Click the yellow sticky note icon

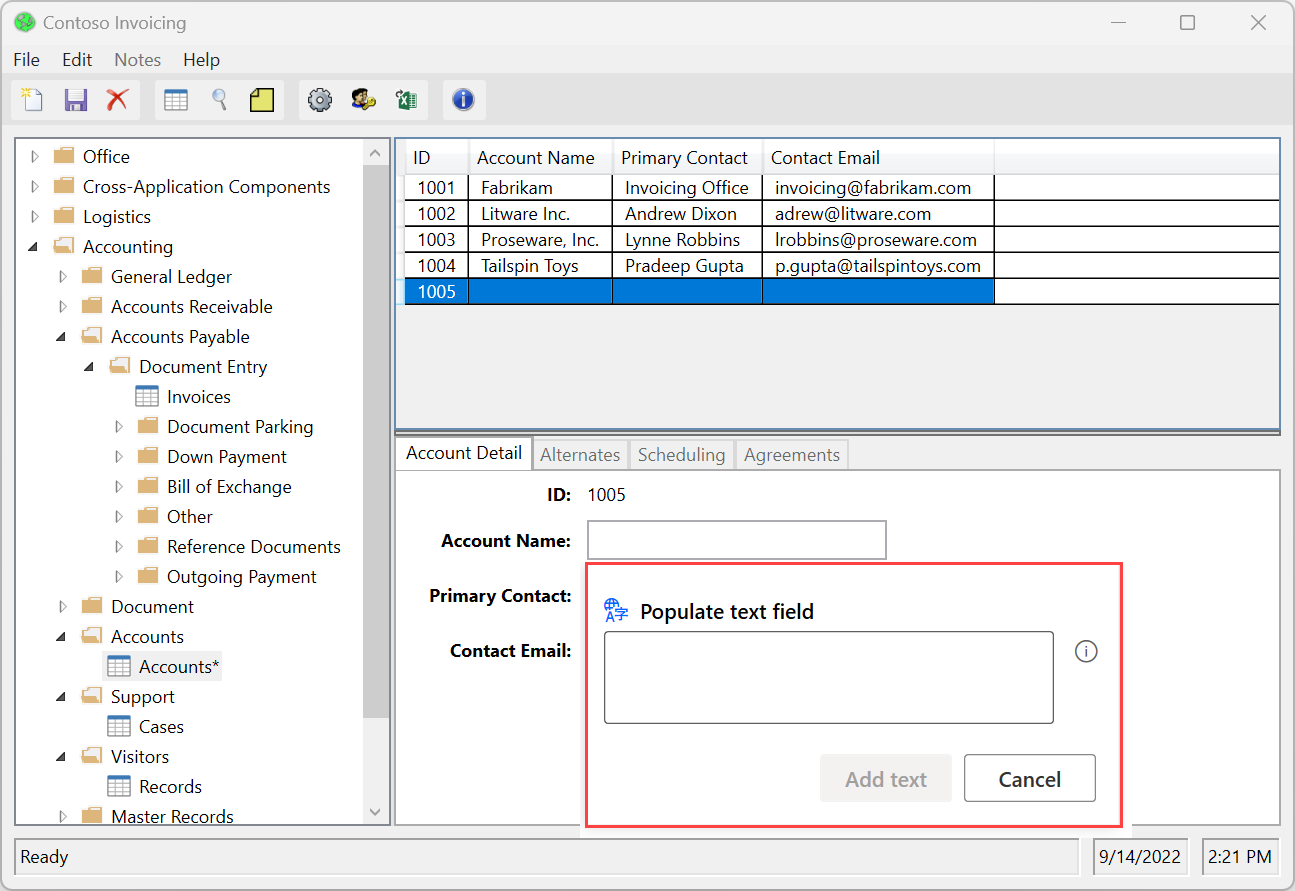pyautogui.click(x=262, y=100)
